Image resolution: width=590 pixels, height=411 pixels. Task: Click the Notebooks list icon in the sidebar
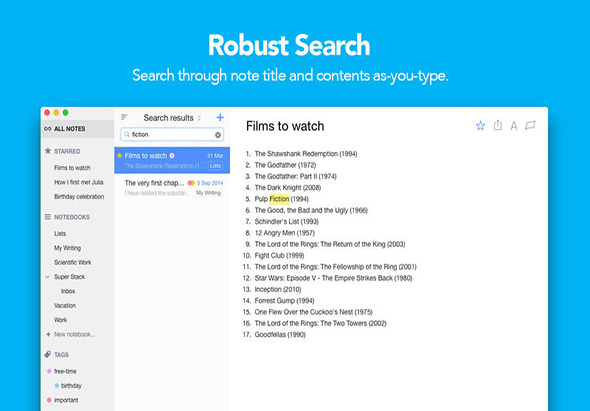pyautogui.click(x=48, y=217)
